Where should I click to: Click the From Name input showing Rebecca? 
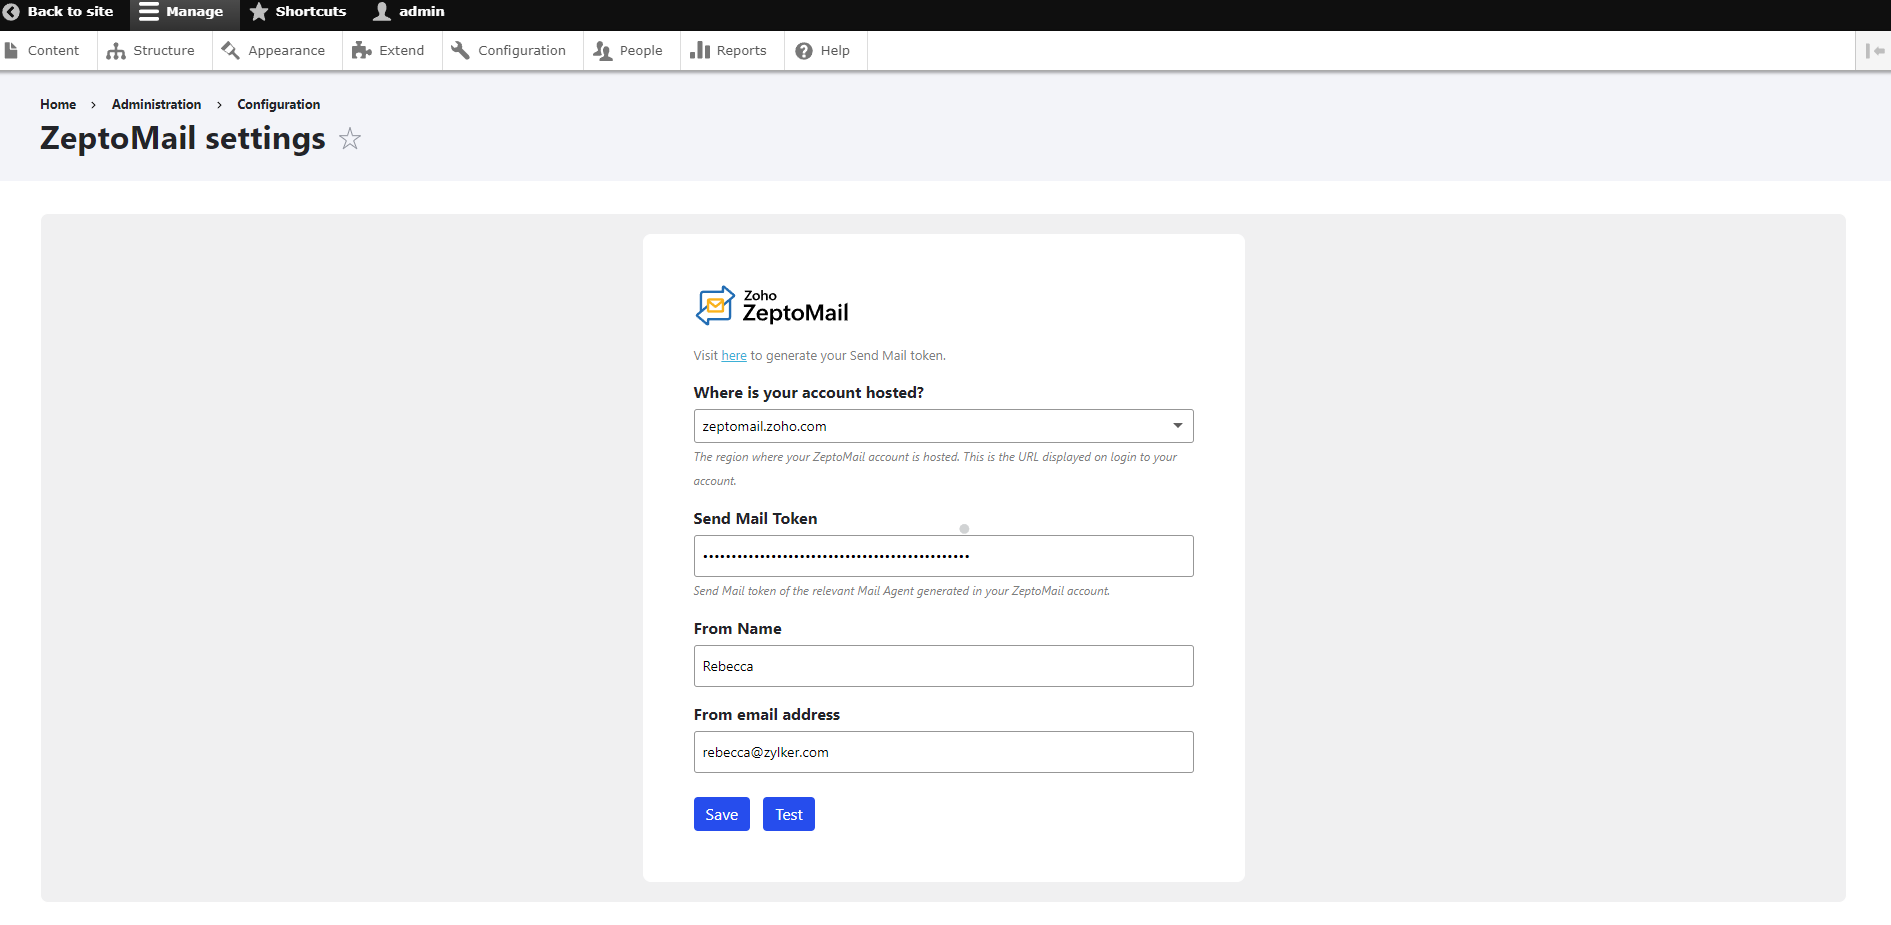[943, 665]
